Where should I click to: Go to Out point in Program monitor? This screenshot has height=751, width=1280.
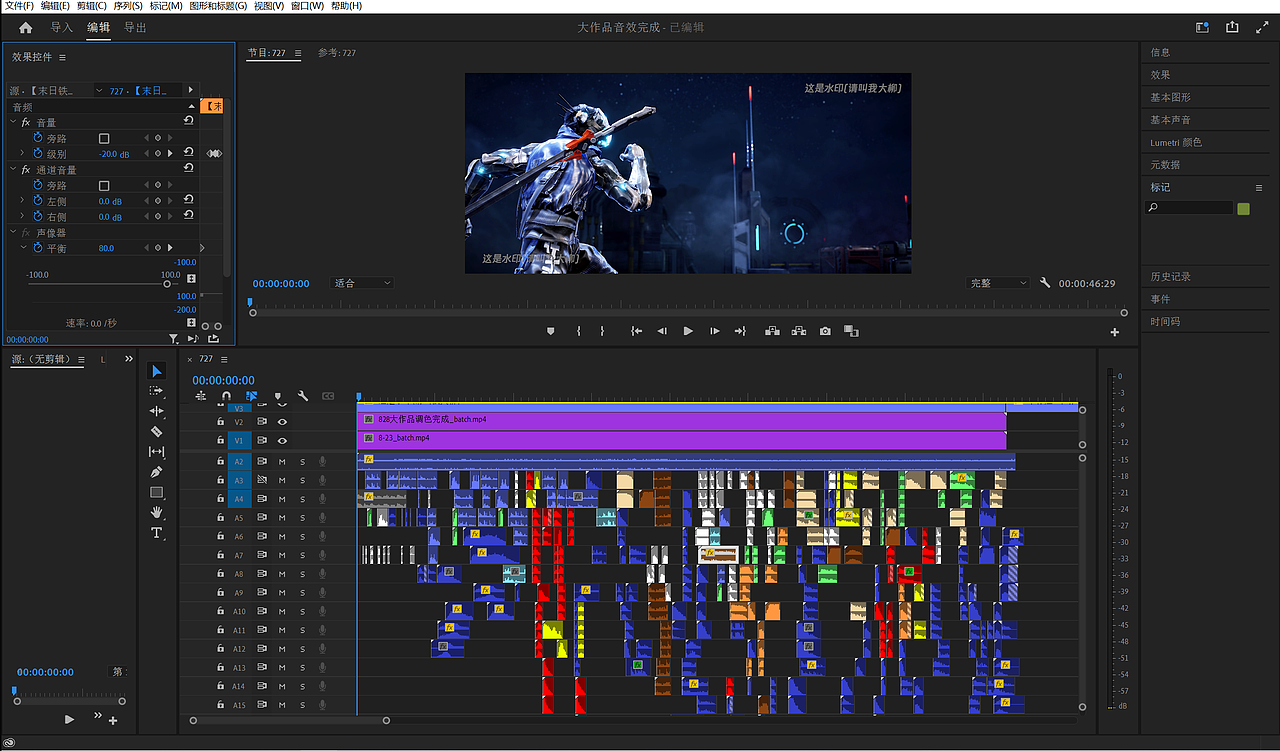[x=740, y=331]
